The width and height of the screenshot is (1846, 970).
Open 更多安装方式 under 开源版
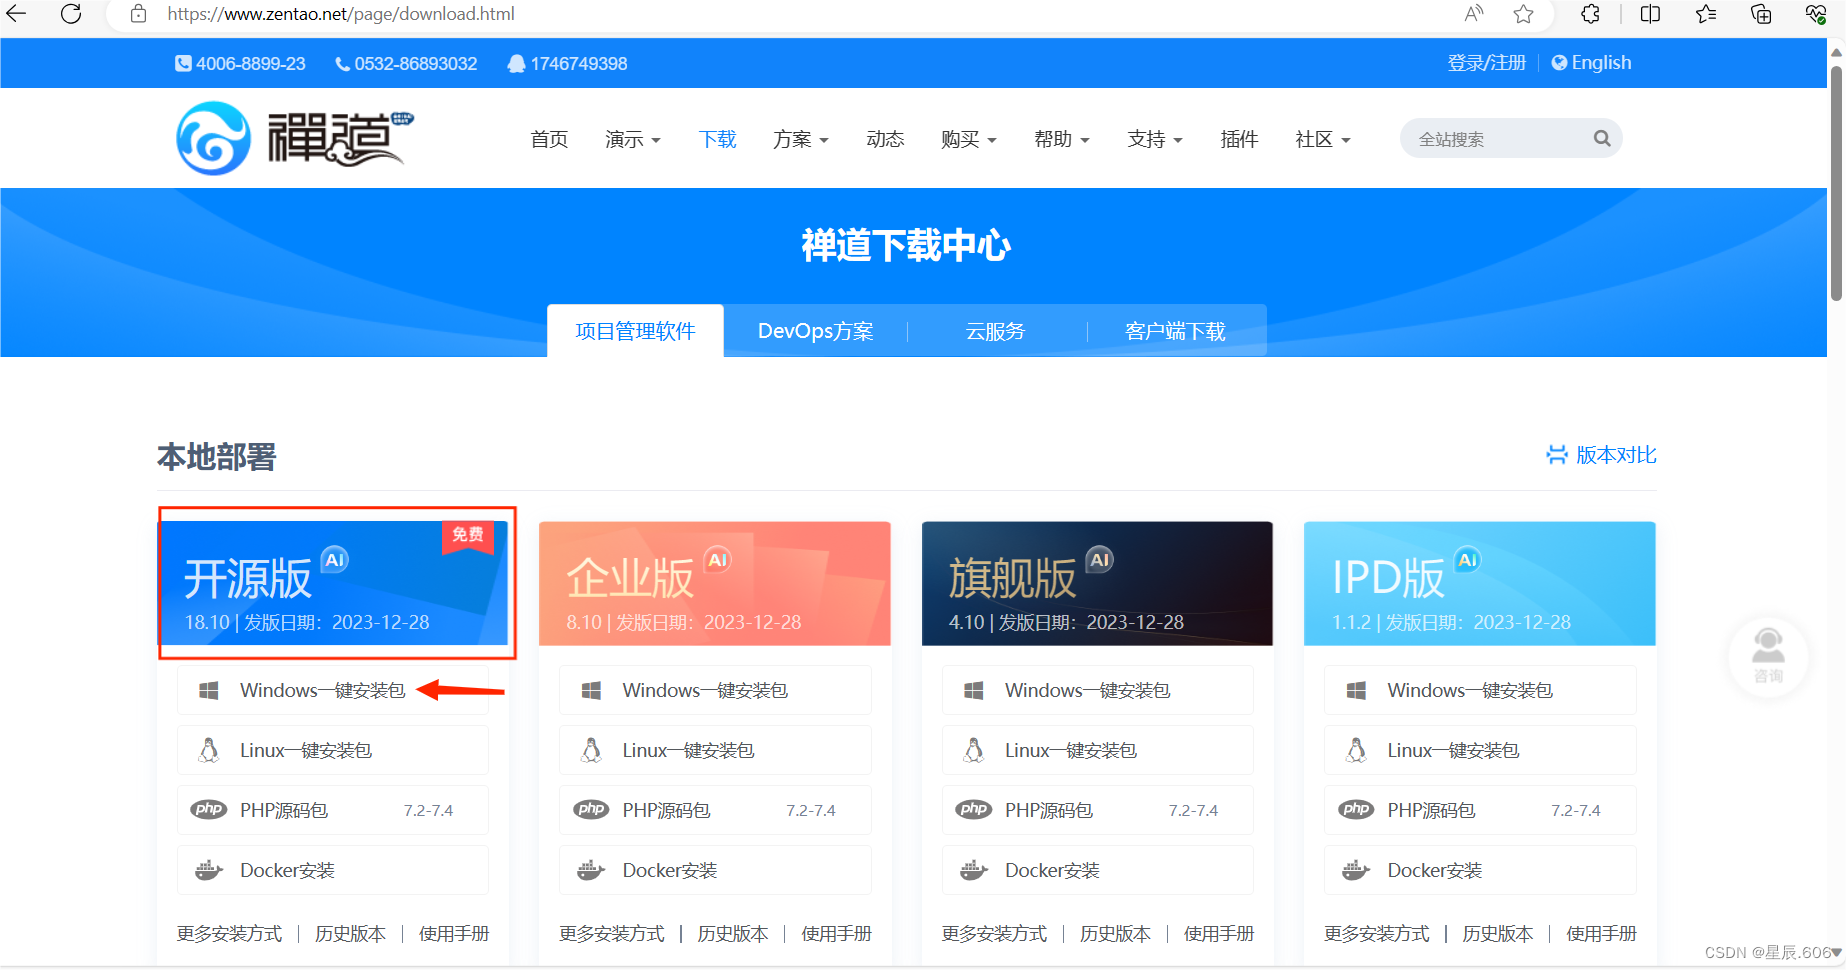[x=230, y=934]
